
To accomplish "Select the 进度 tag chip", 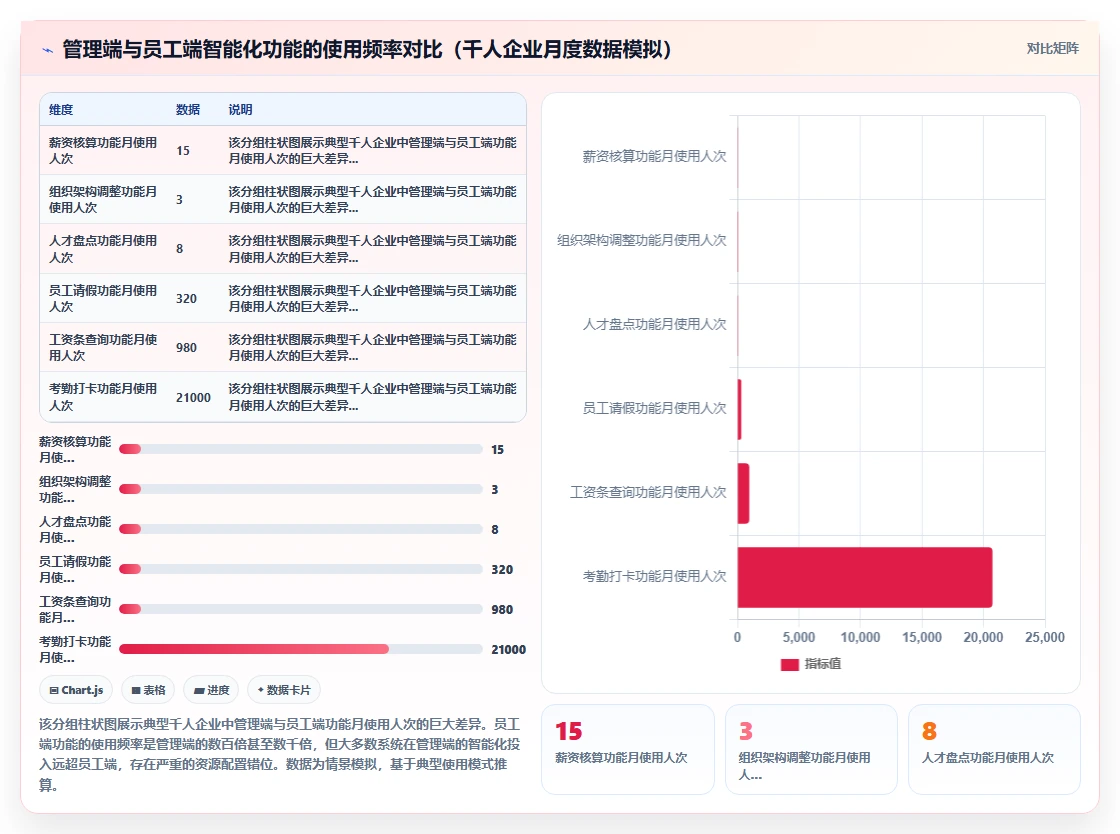I will (211, 690).
